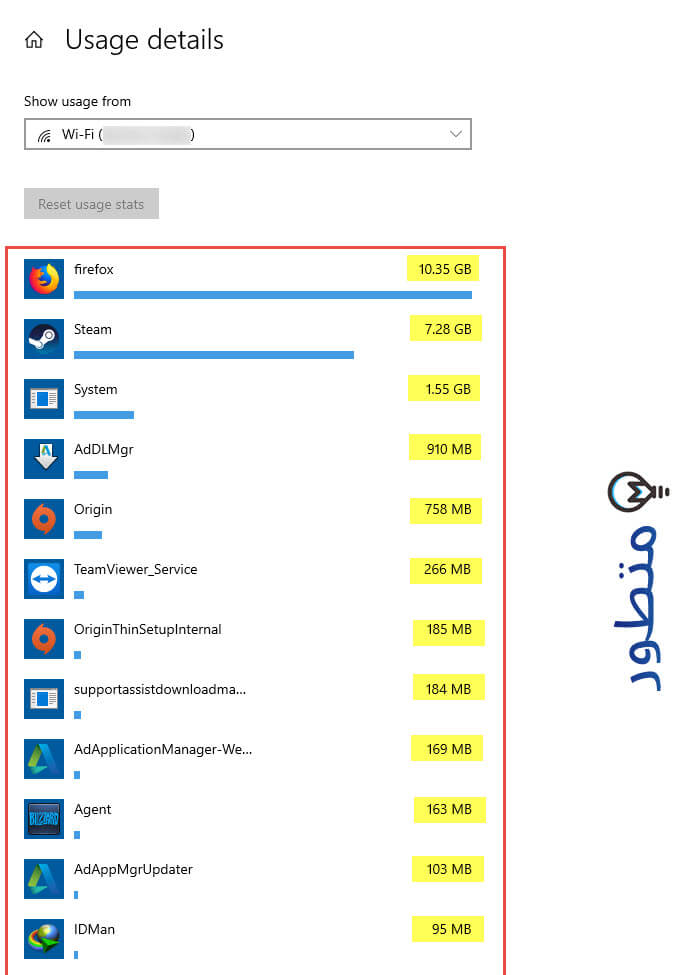
Task: Click the Steam app icon
Action: (44, 339)
